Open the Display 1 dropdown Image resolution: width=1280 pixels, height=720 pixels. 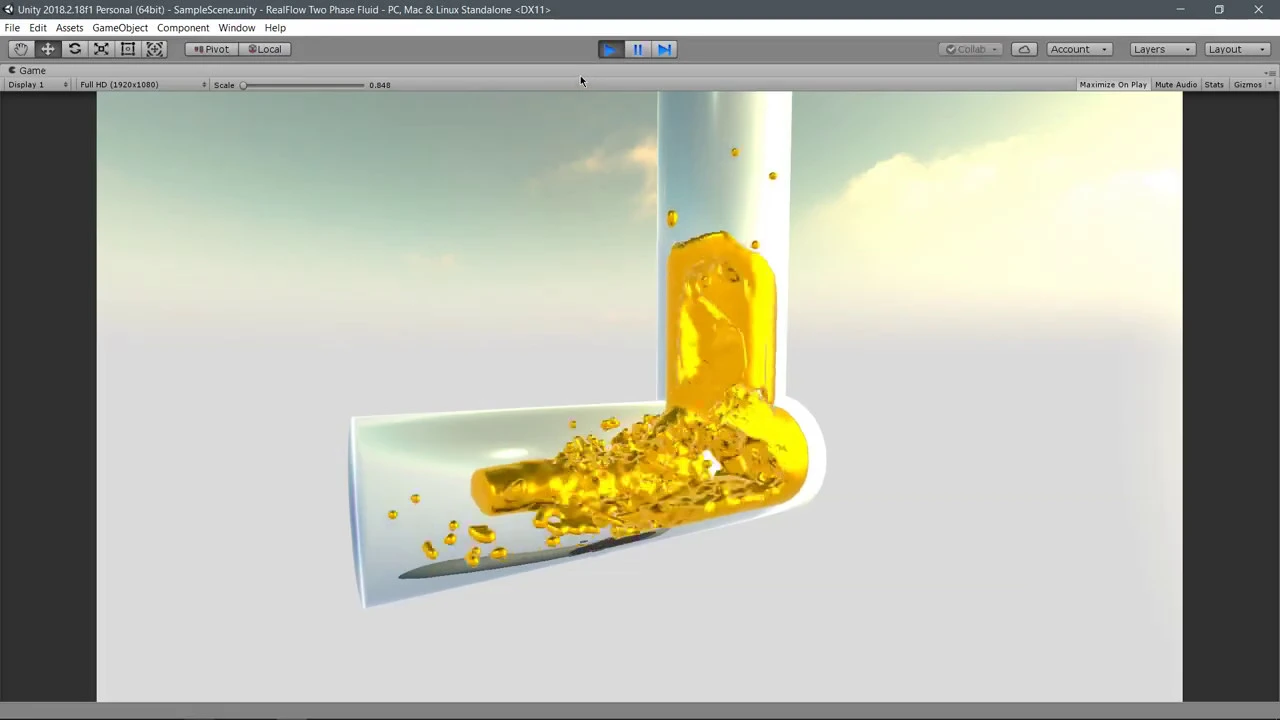point(37,85)
